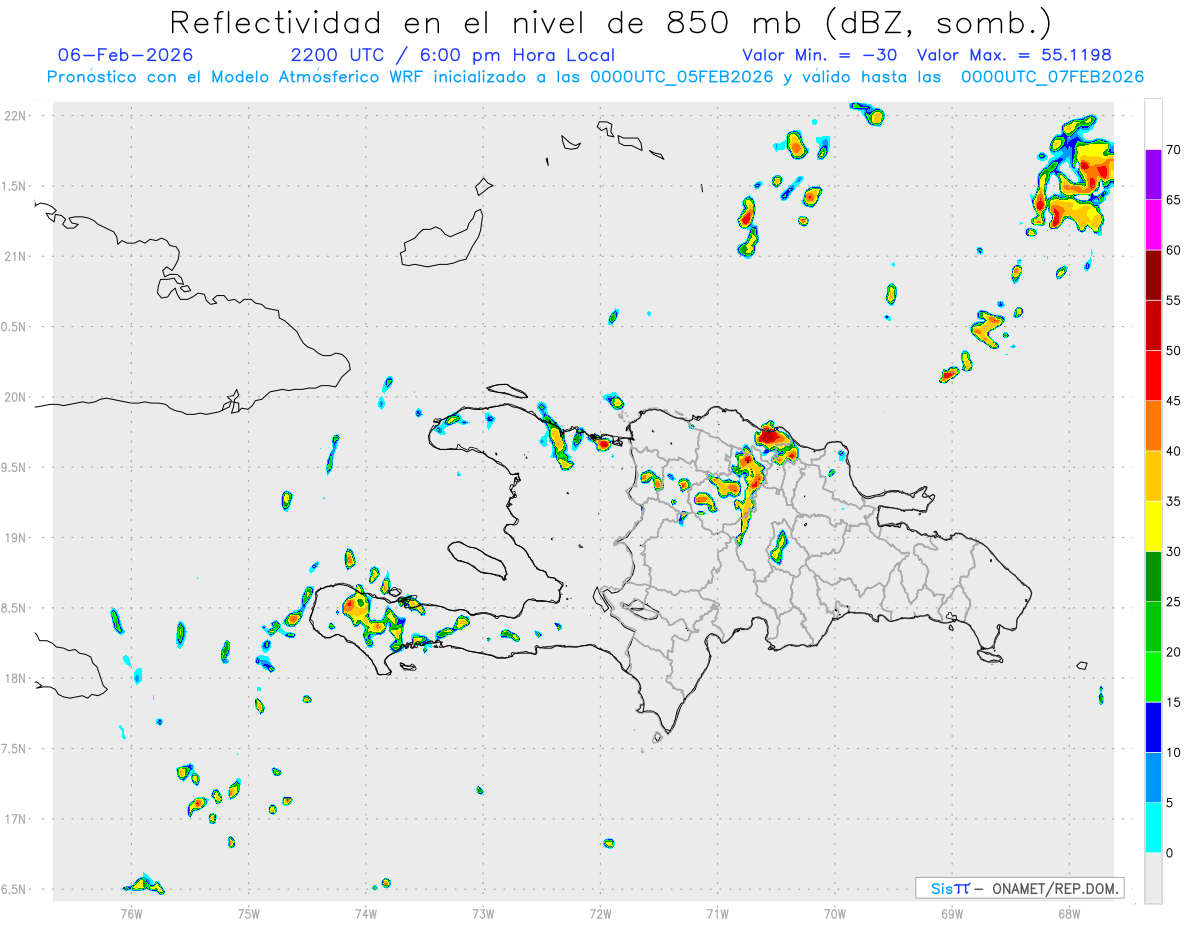Click the latitude axis label "22N"

tap(16, 116)
